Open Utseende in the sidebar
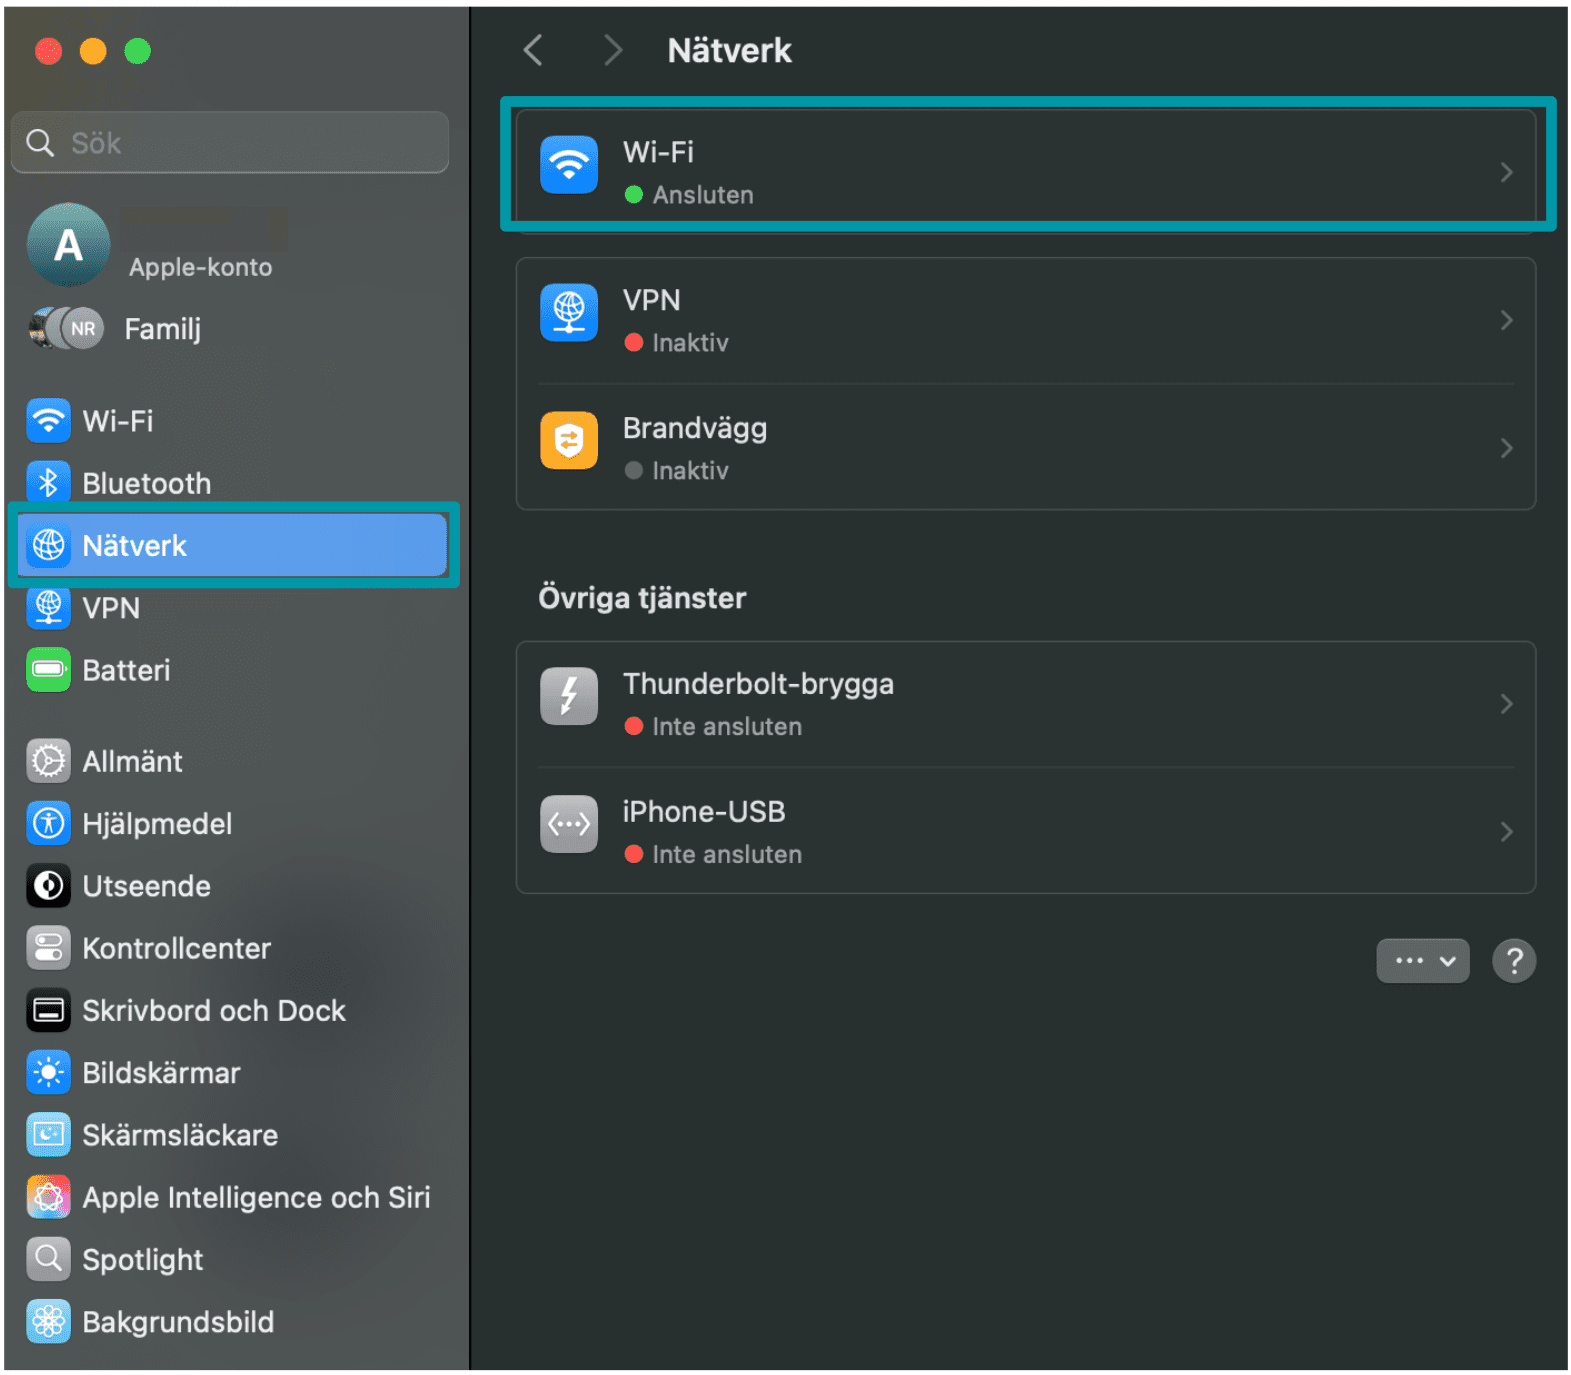 [x=146, y=886]
